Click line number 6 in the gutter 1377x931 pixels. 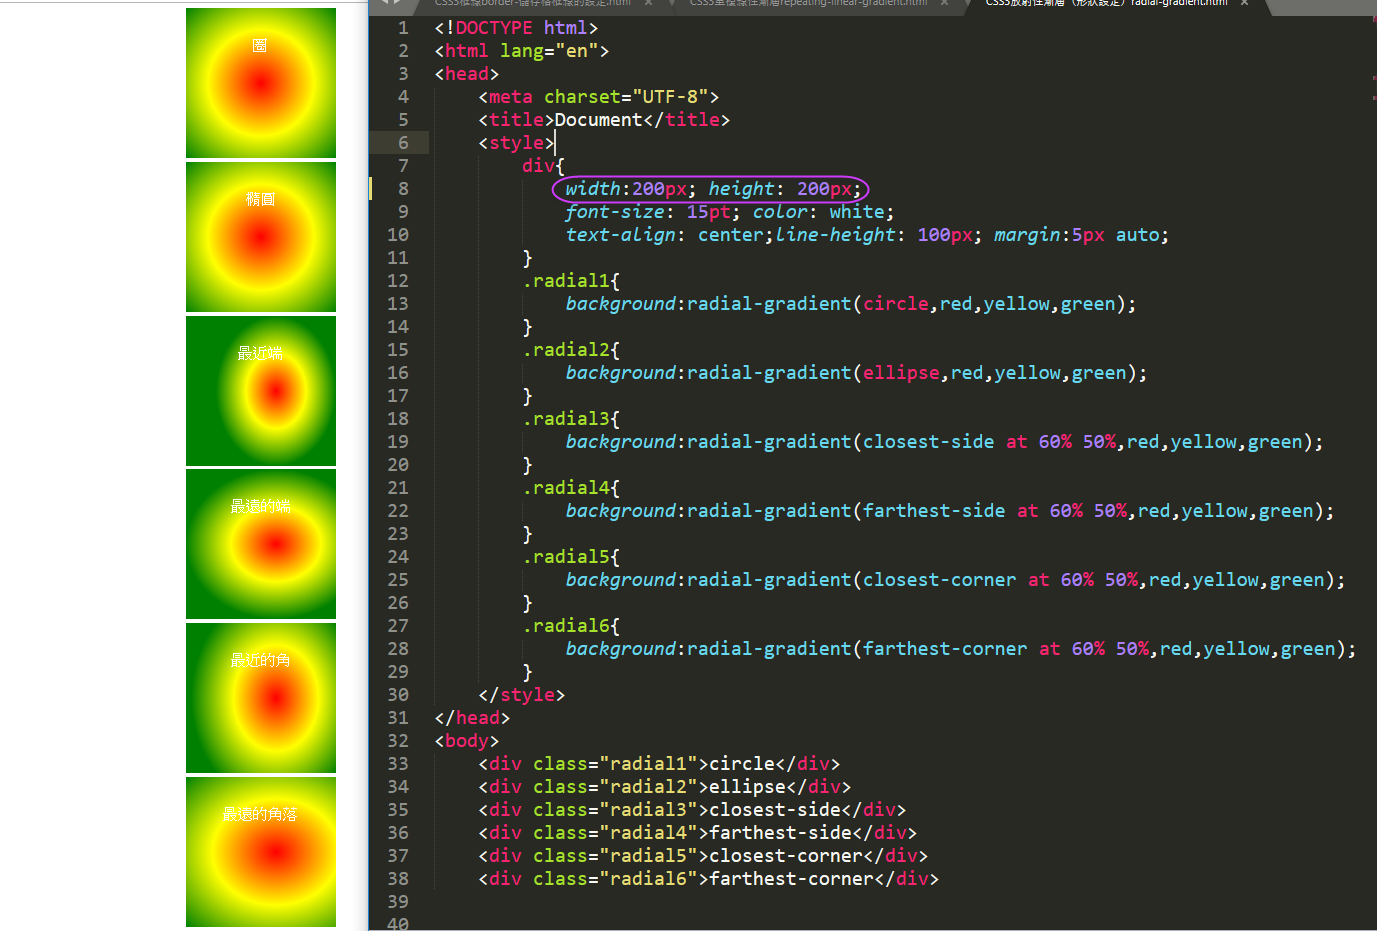[403, 143]
